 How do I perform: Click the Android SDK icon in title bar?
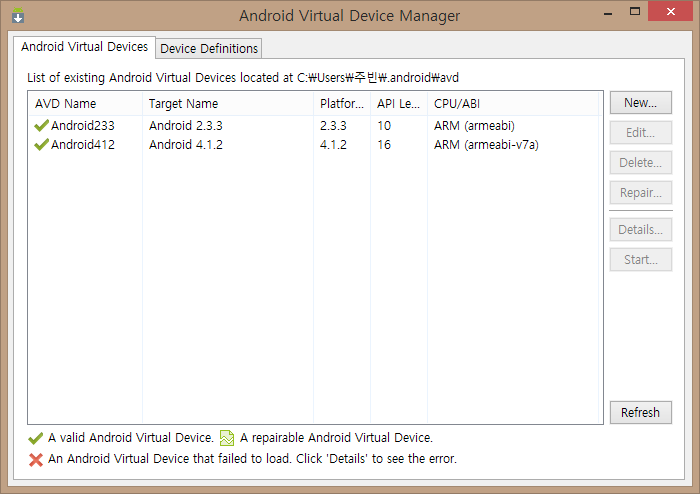[18, 15]
